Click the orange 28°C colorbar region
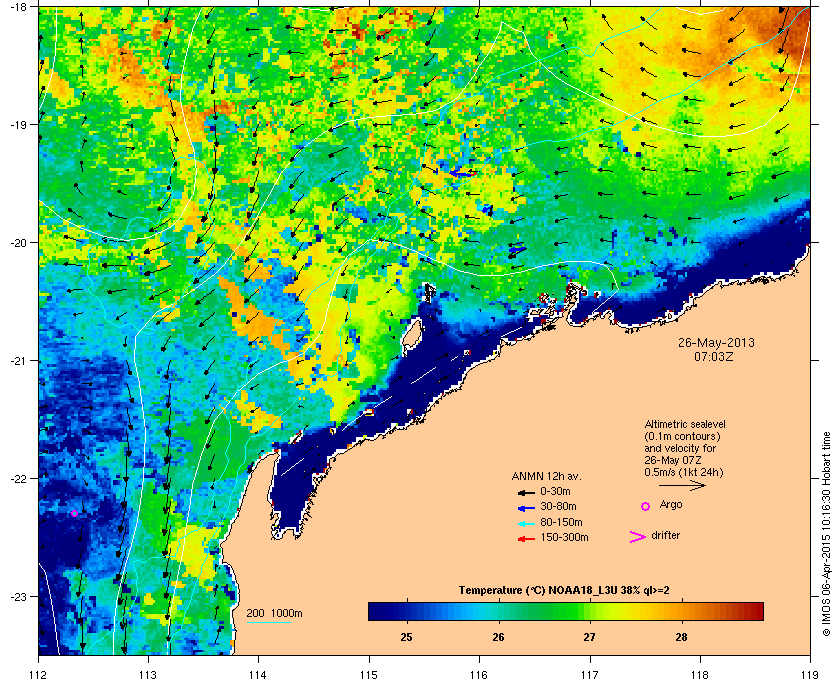Viewport: 840px width, 680px height. pyautogui.click(x=681, y=611)
